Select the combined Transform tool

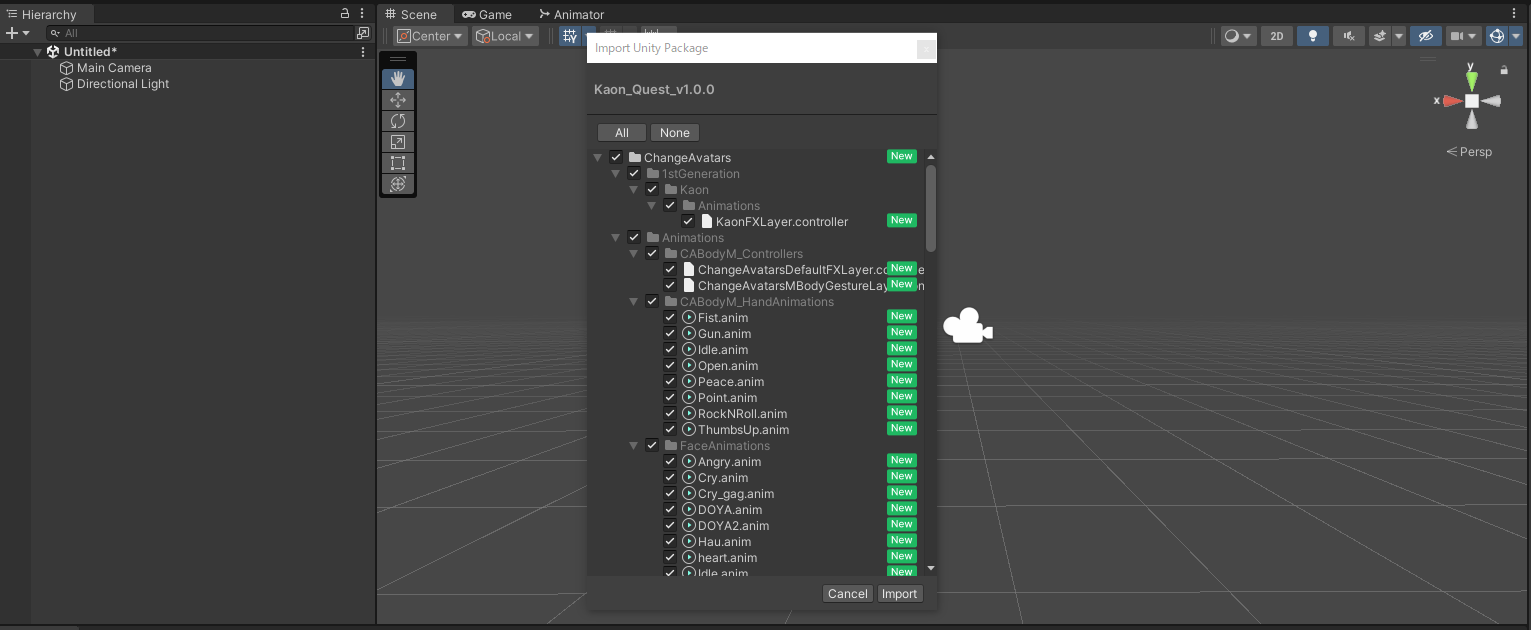[x=398, y=184]
